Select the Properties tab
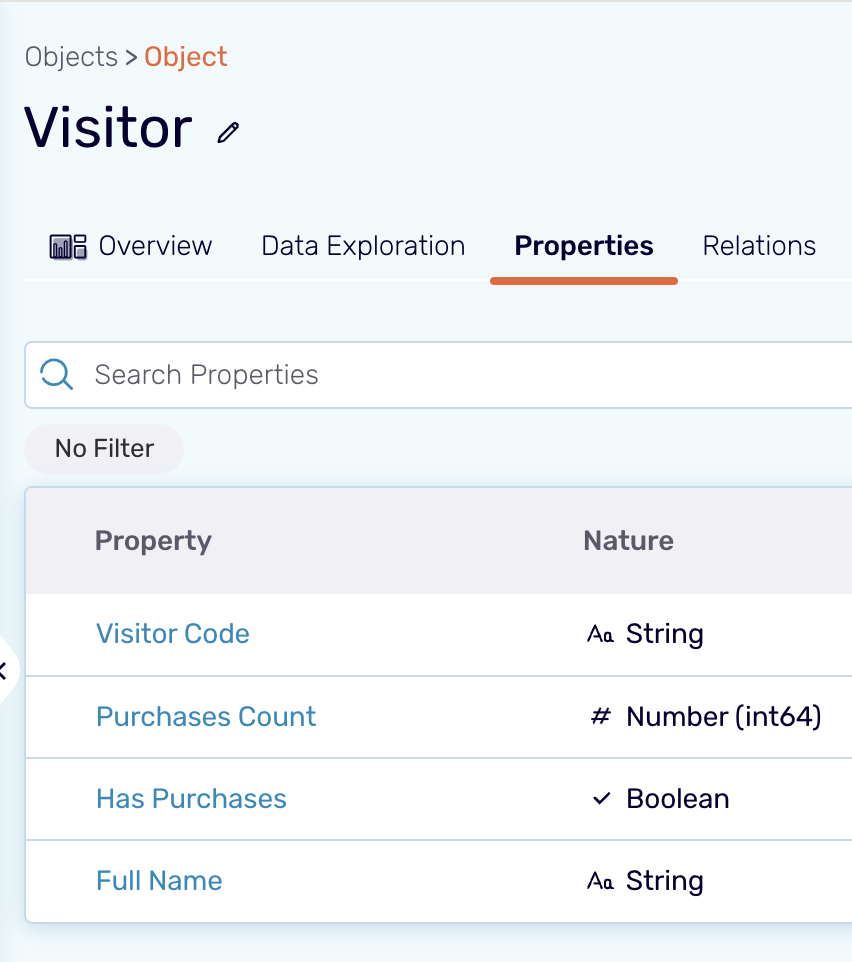 tap(583, 246)
